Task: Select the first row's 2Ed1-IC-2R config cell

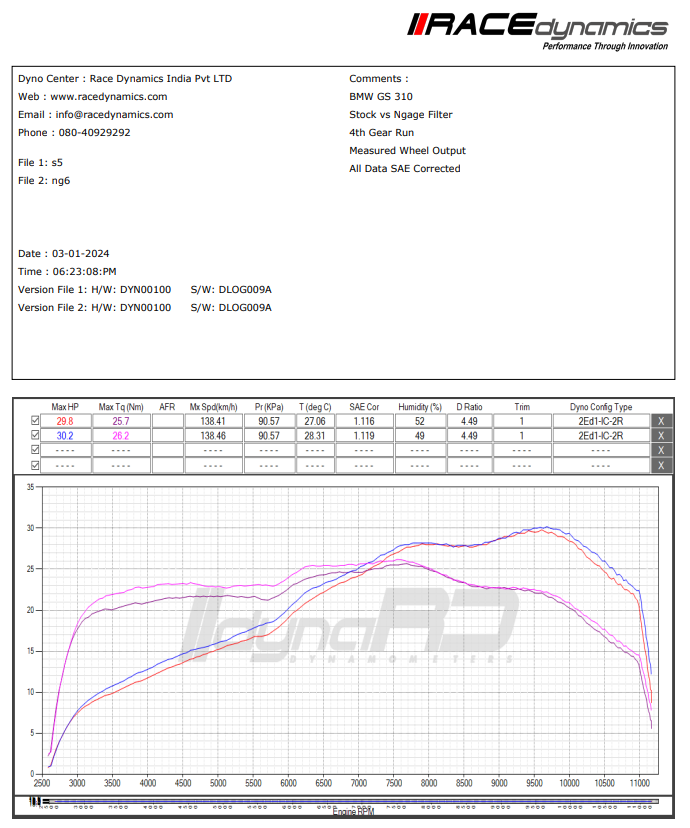Action: click(601, 422)
